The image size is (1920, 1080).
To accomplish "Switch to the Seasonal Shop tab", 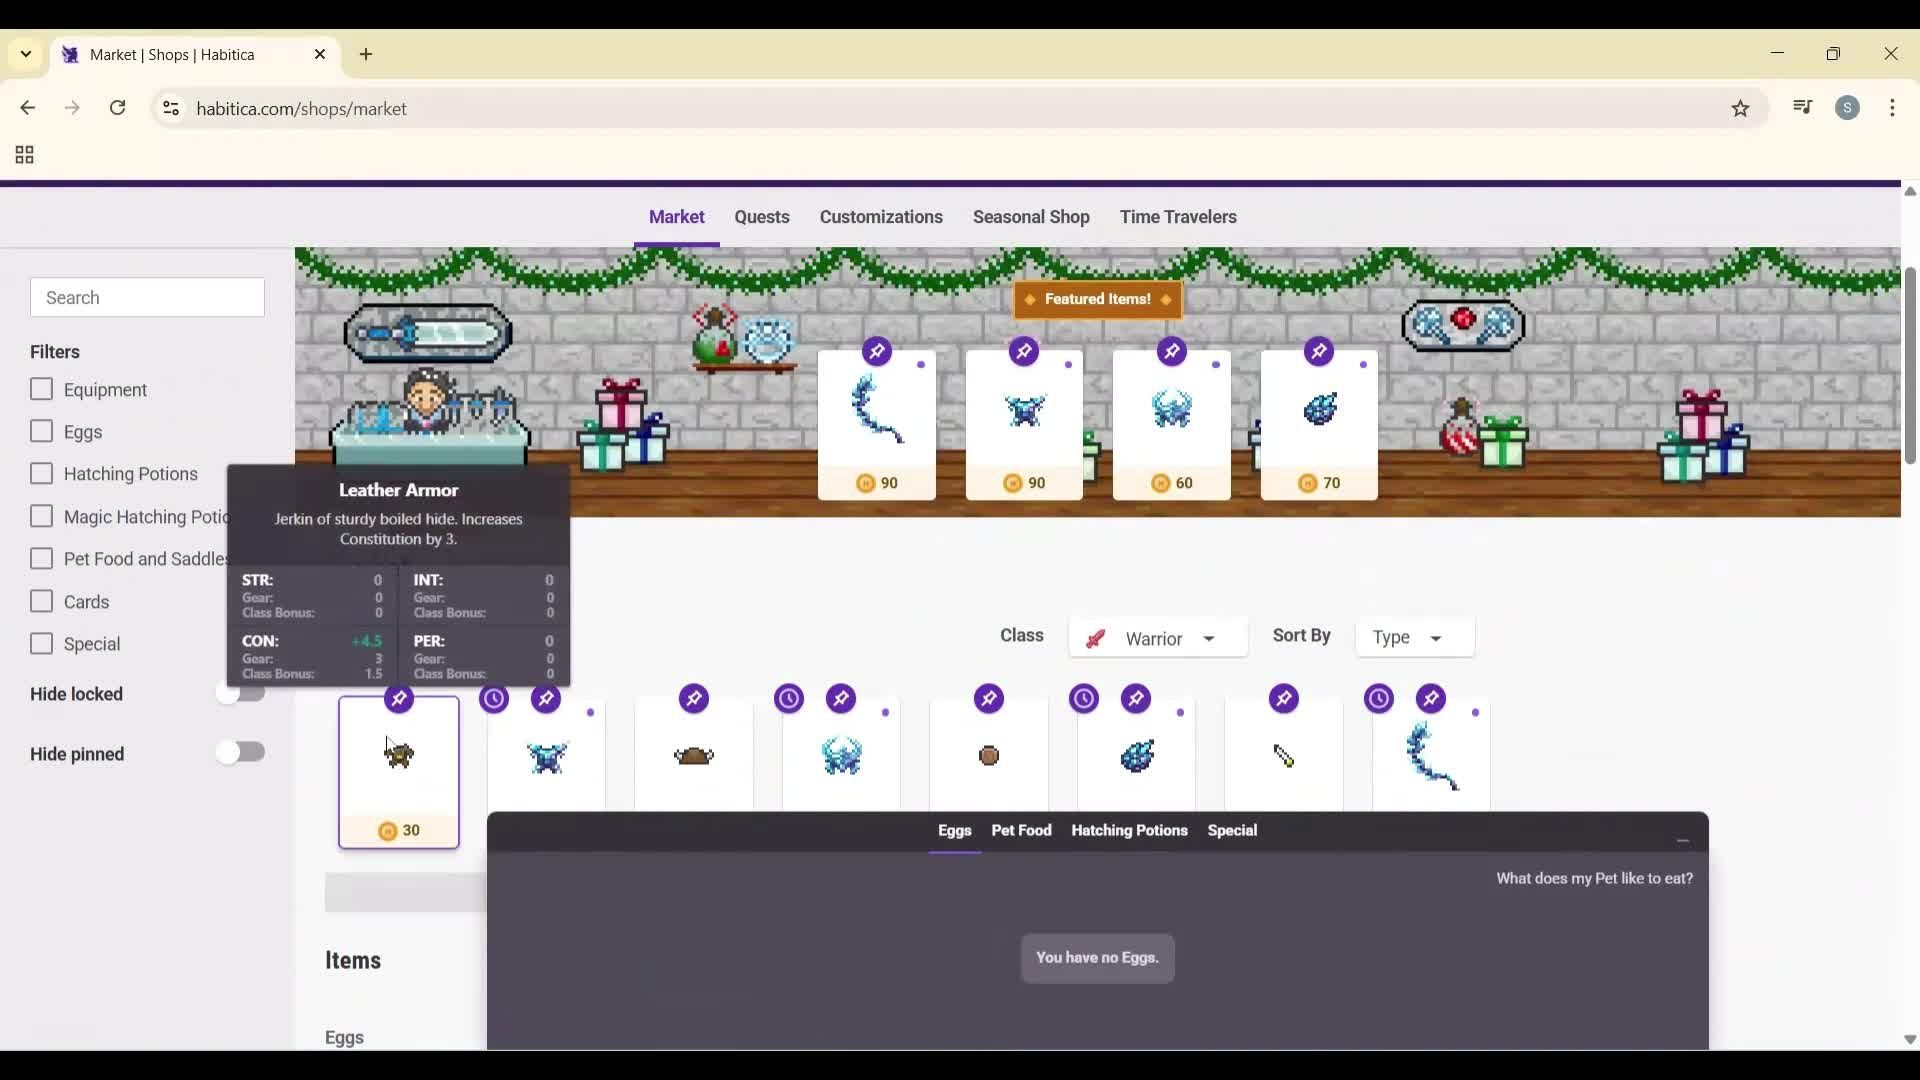I will coord(1032,217).
